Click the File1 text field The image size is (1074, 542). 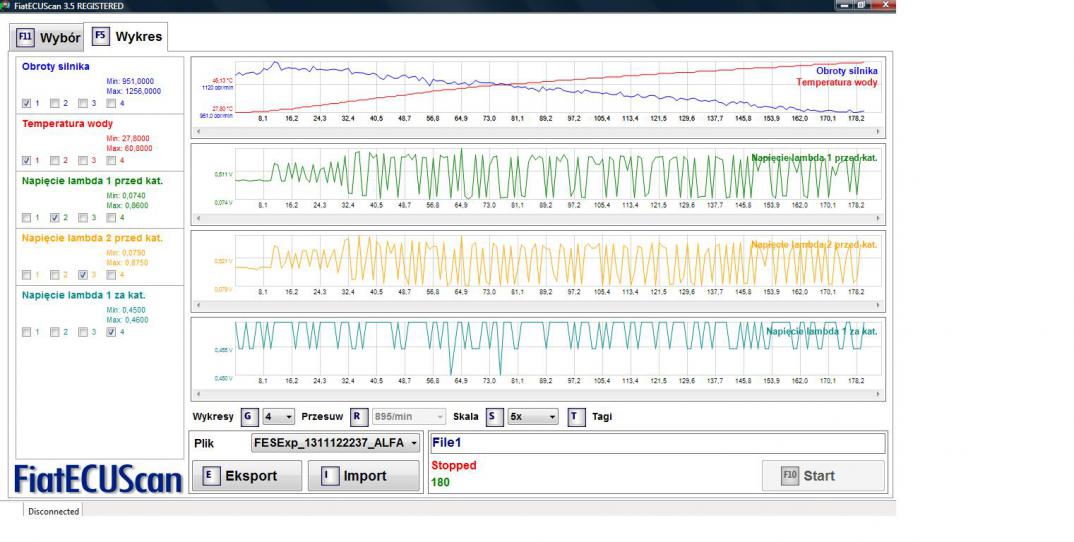(657, 443)
